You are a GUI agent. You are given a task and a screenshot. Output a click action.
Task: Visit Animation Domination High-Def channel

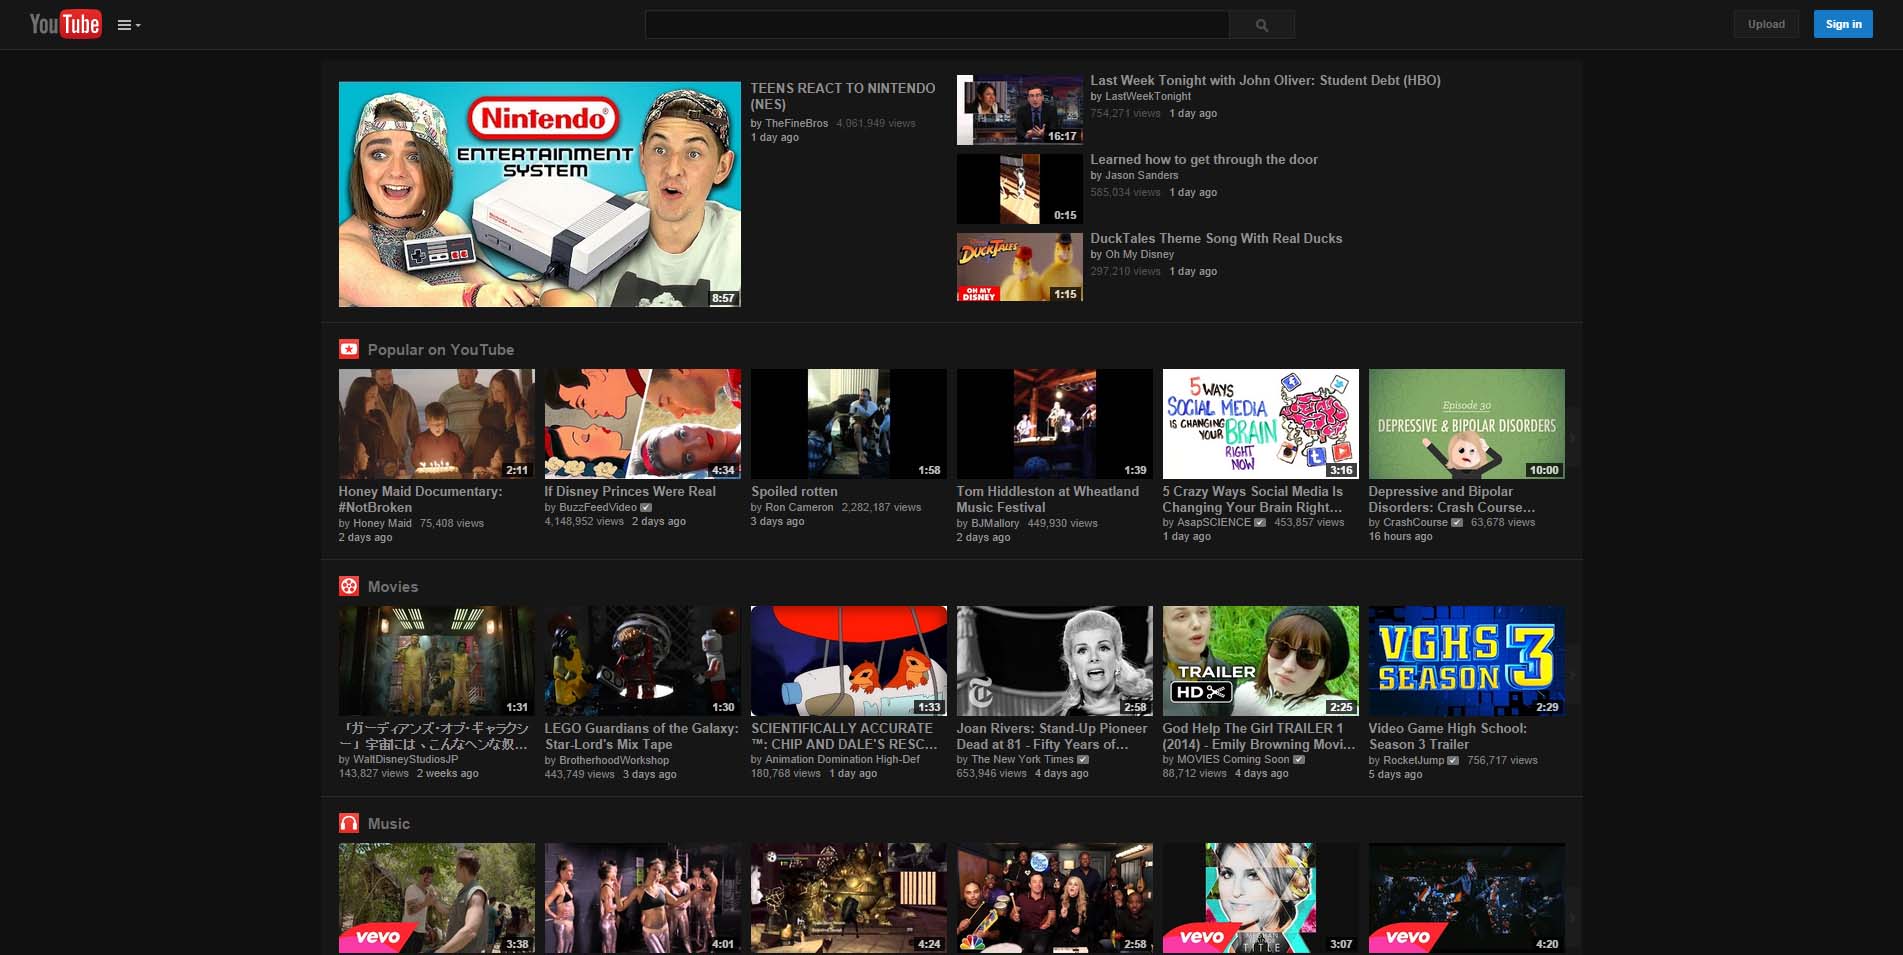[x=842, y=759]
